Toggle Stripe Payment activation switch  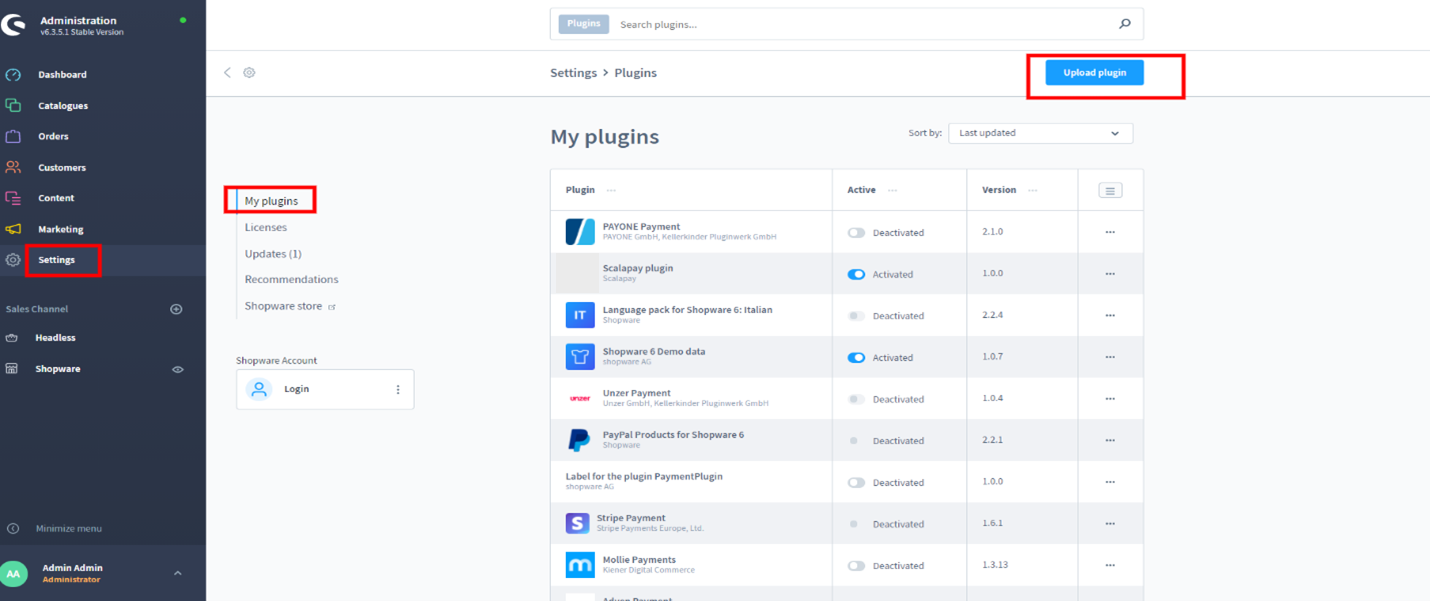click(x=854, y=524)
